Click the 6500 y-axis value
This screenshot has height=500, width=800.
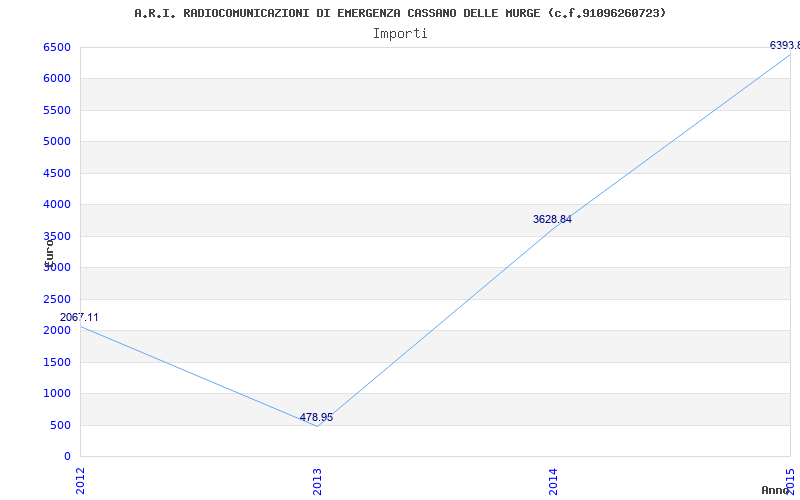click(57, 47)
